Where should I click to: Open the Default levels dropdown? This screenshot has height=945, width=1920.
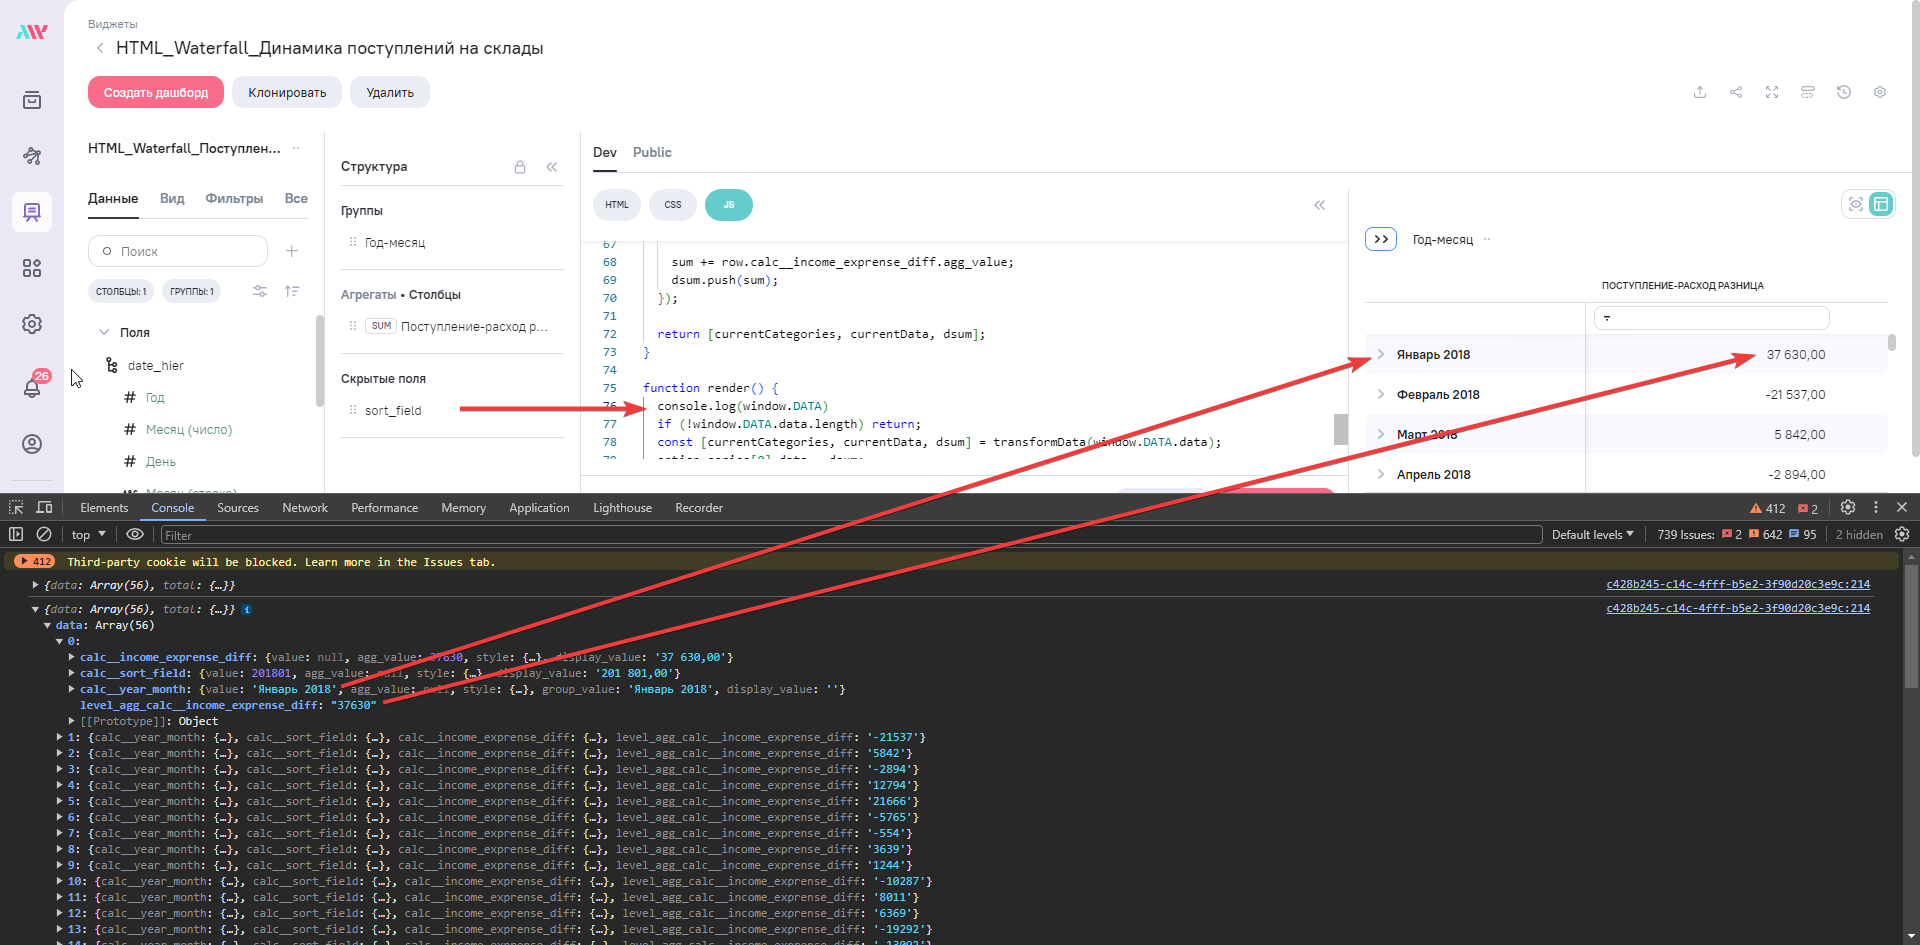(x=1592, y=535)
